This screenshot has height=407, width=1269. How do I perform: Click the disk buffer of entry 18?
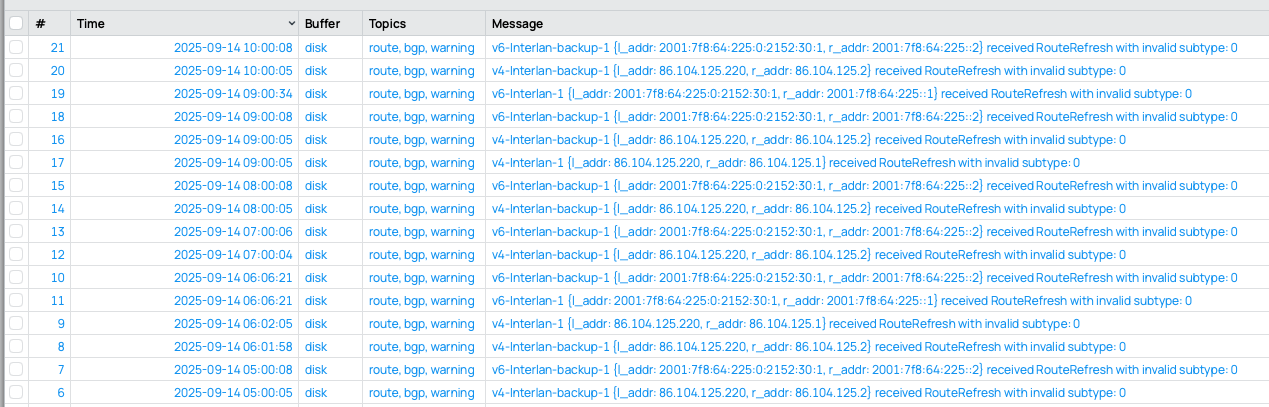pos(316,117)
